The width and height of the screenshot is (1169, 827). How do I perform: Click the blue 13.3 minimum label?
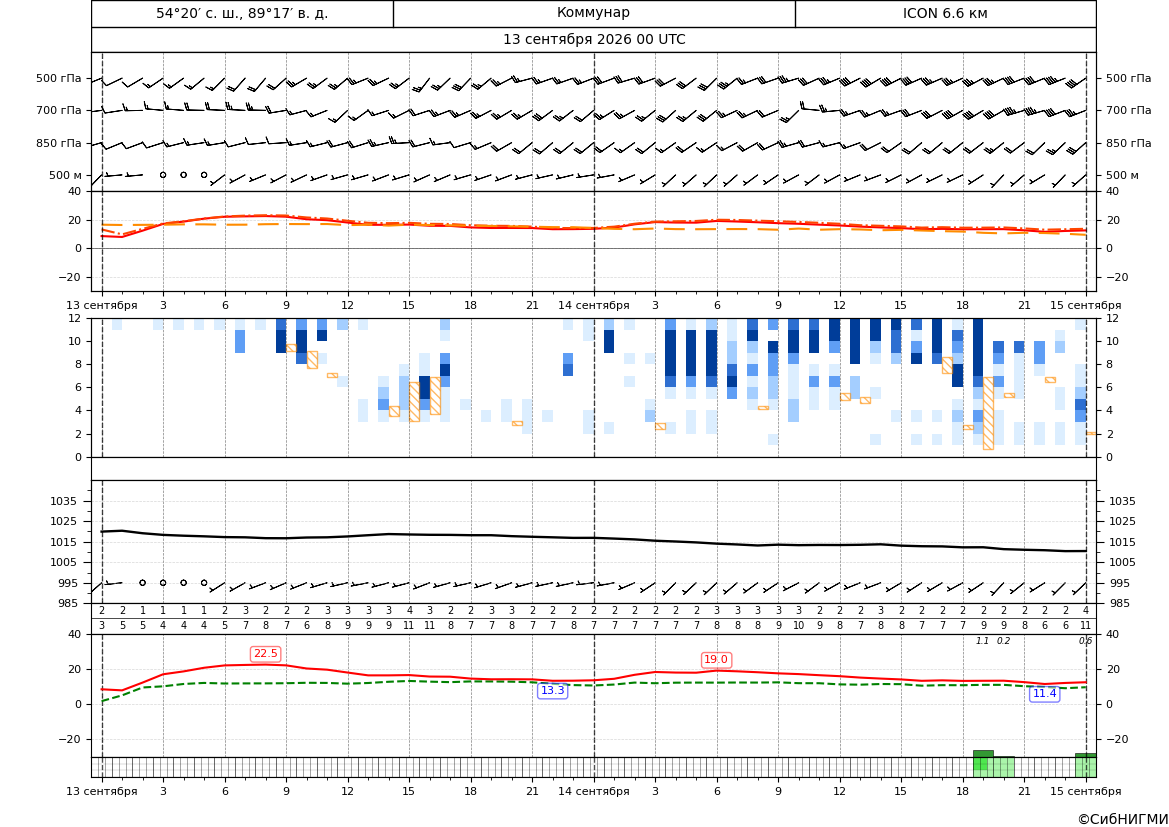[x=552, y=691]
